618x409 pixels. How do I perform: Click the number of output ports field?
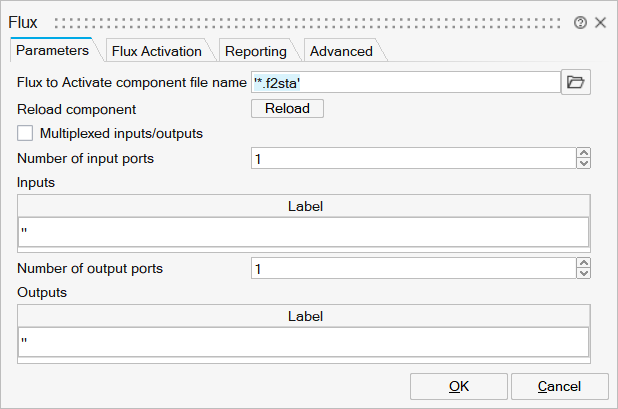coord(413,269)
